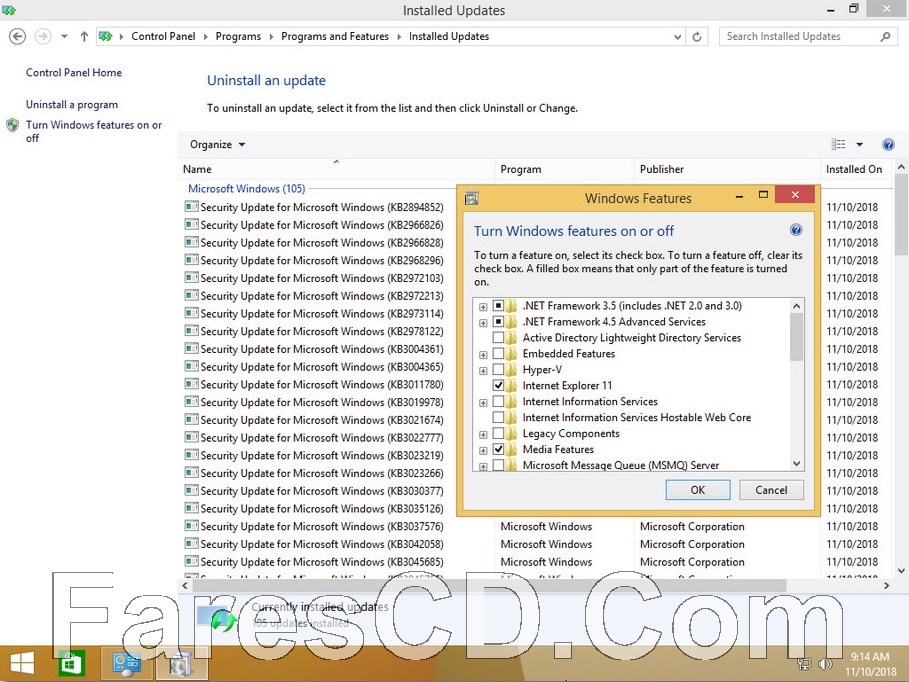Go up one folder level
Screen dimensions: 909x682
84,37
